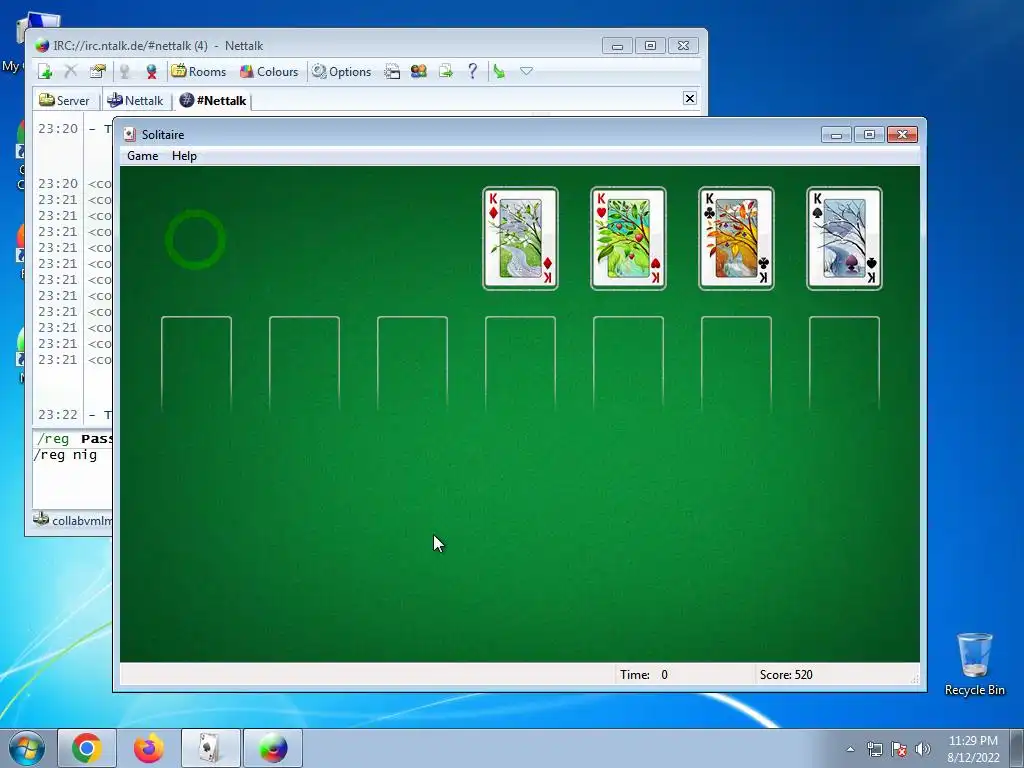Click the Nettalk title bar app icon
Viewport: 1024px width, 768px height.
click(x=42, y=46)
